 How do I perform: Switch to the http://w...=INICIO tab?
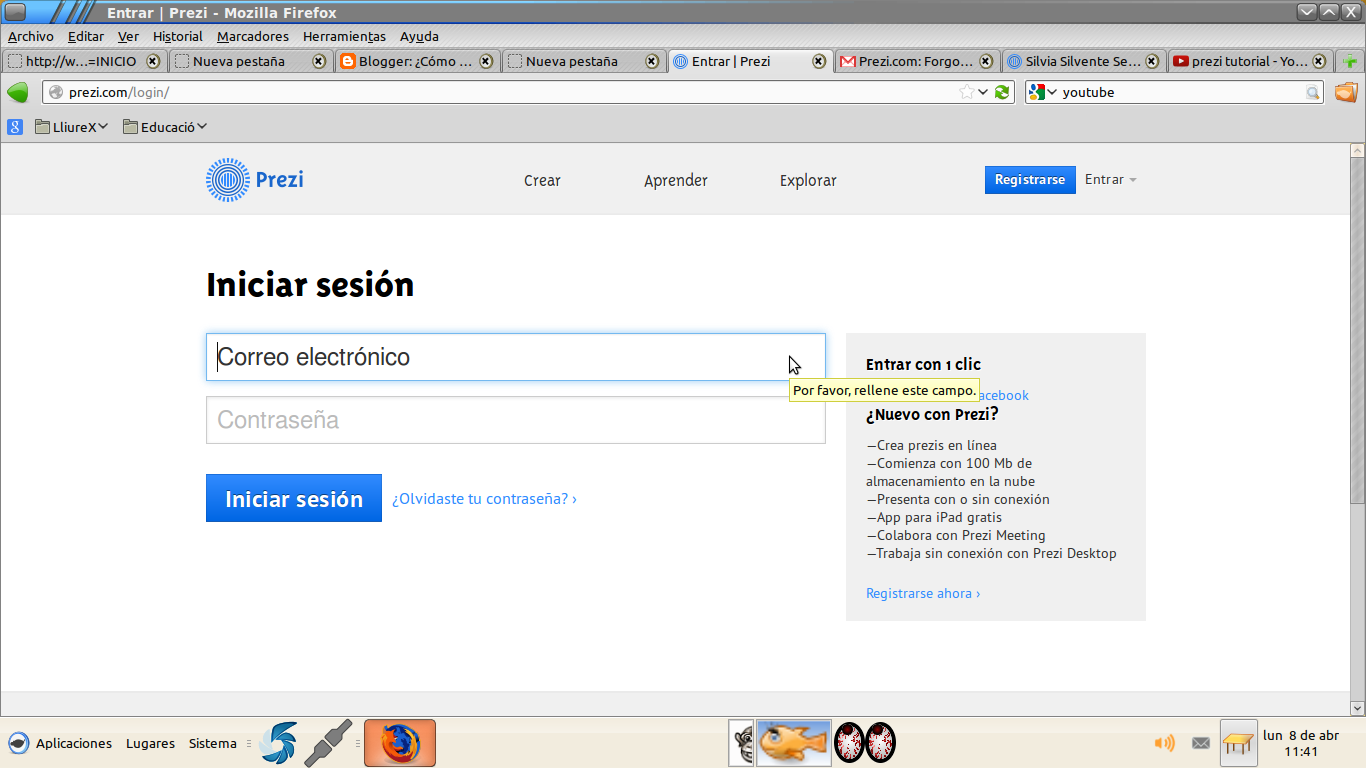[x=84, y=61]
